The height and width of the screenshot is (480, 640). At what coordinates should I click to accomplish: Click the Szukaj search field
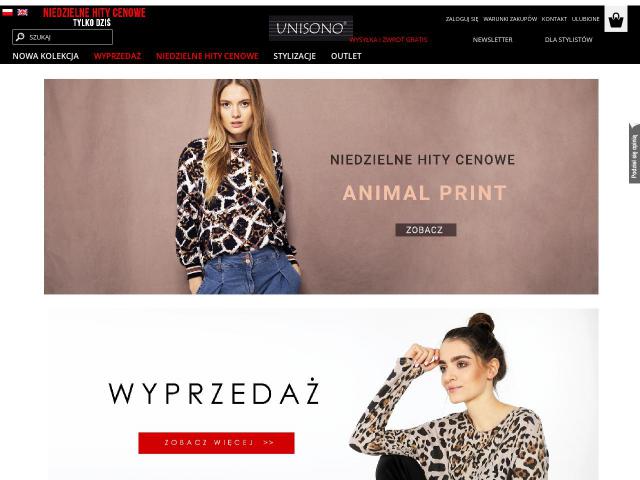pyautogui.click(x=62, y=37)
